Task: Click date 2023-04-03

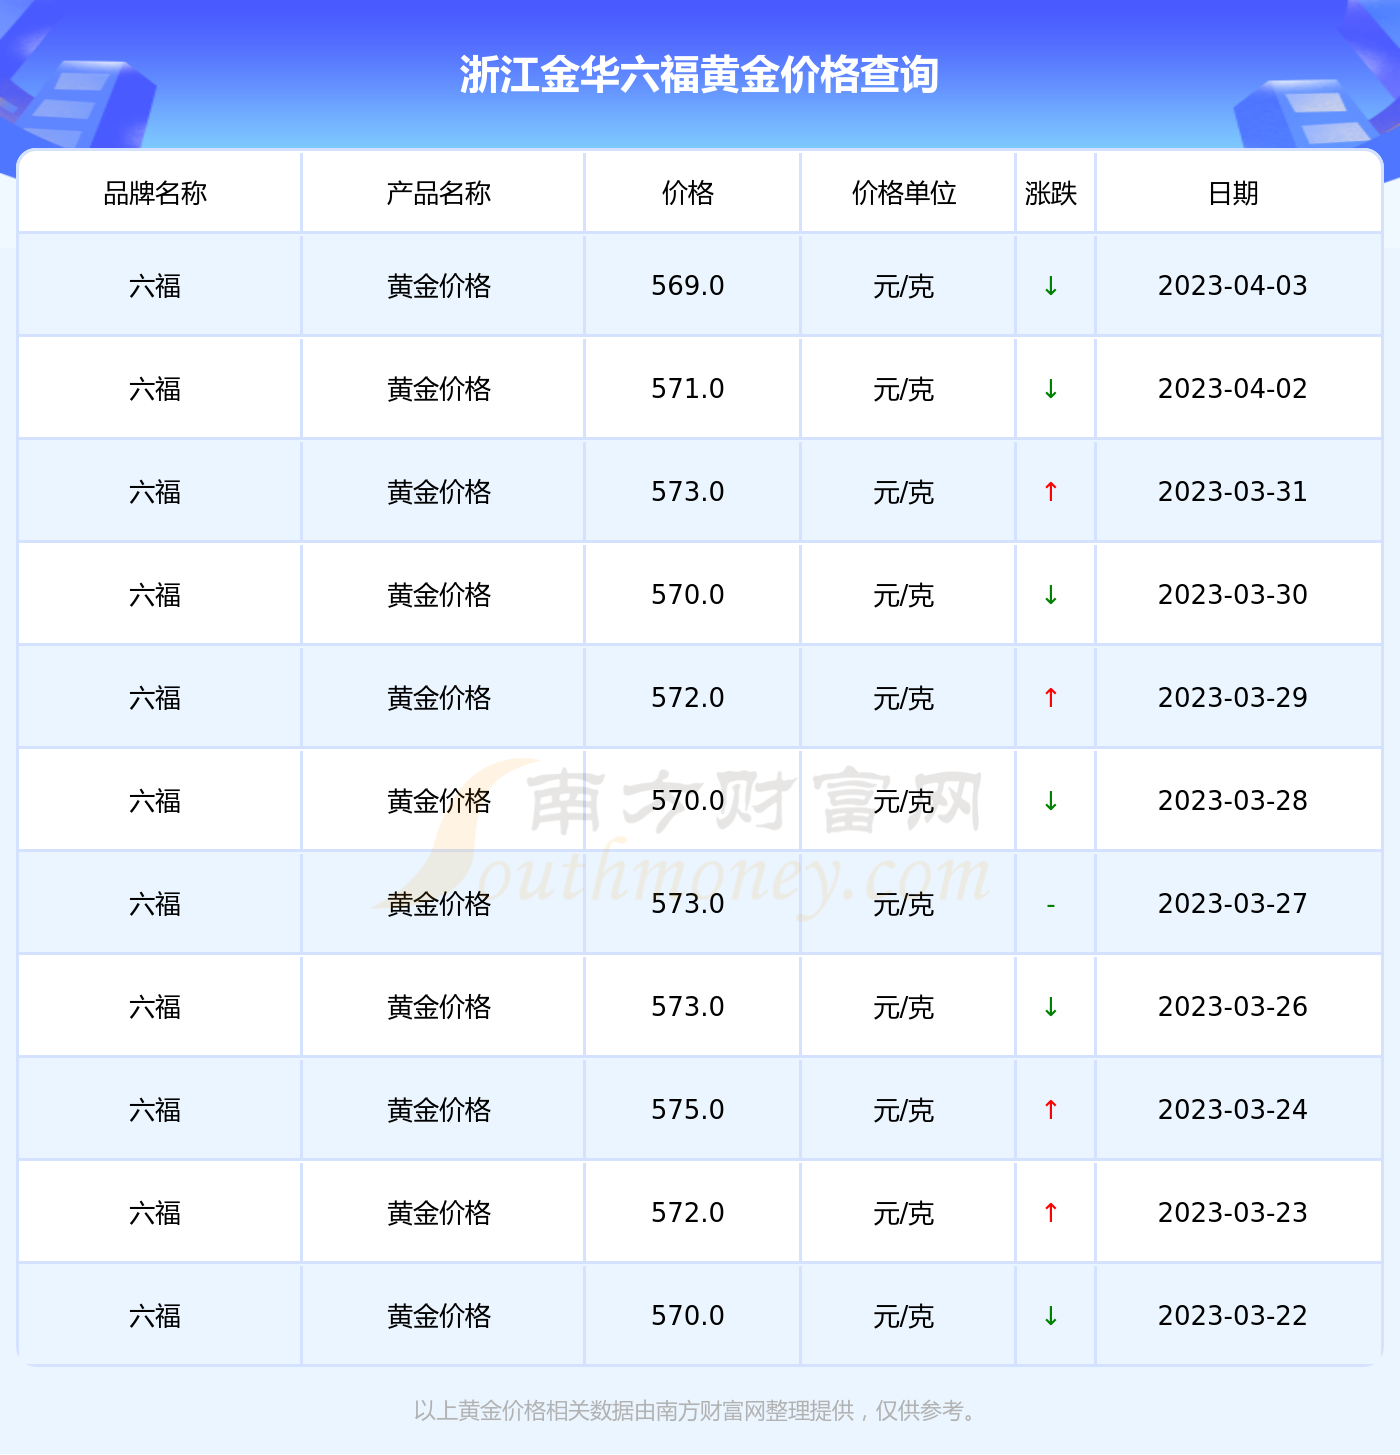Action: click(x=1233, y=286)
